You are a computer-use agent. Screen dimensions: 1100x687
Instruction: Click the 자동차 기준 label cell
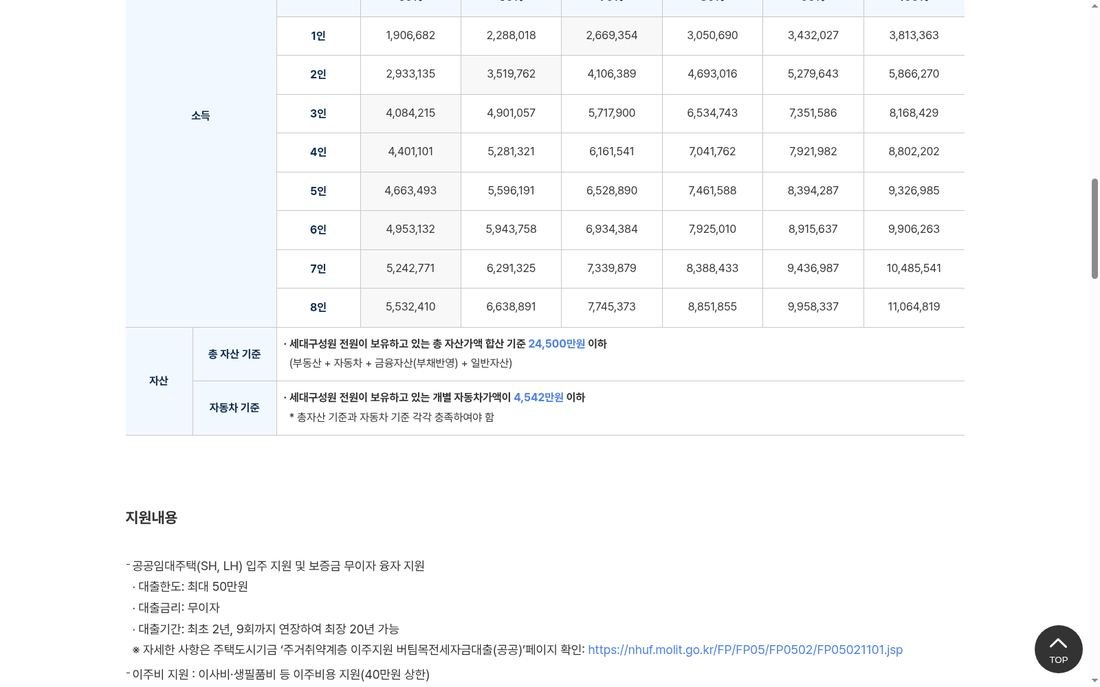pos(234,408)
